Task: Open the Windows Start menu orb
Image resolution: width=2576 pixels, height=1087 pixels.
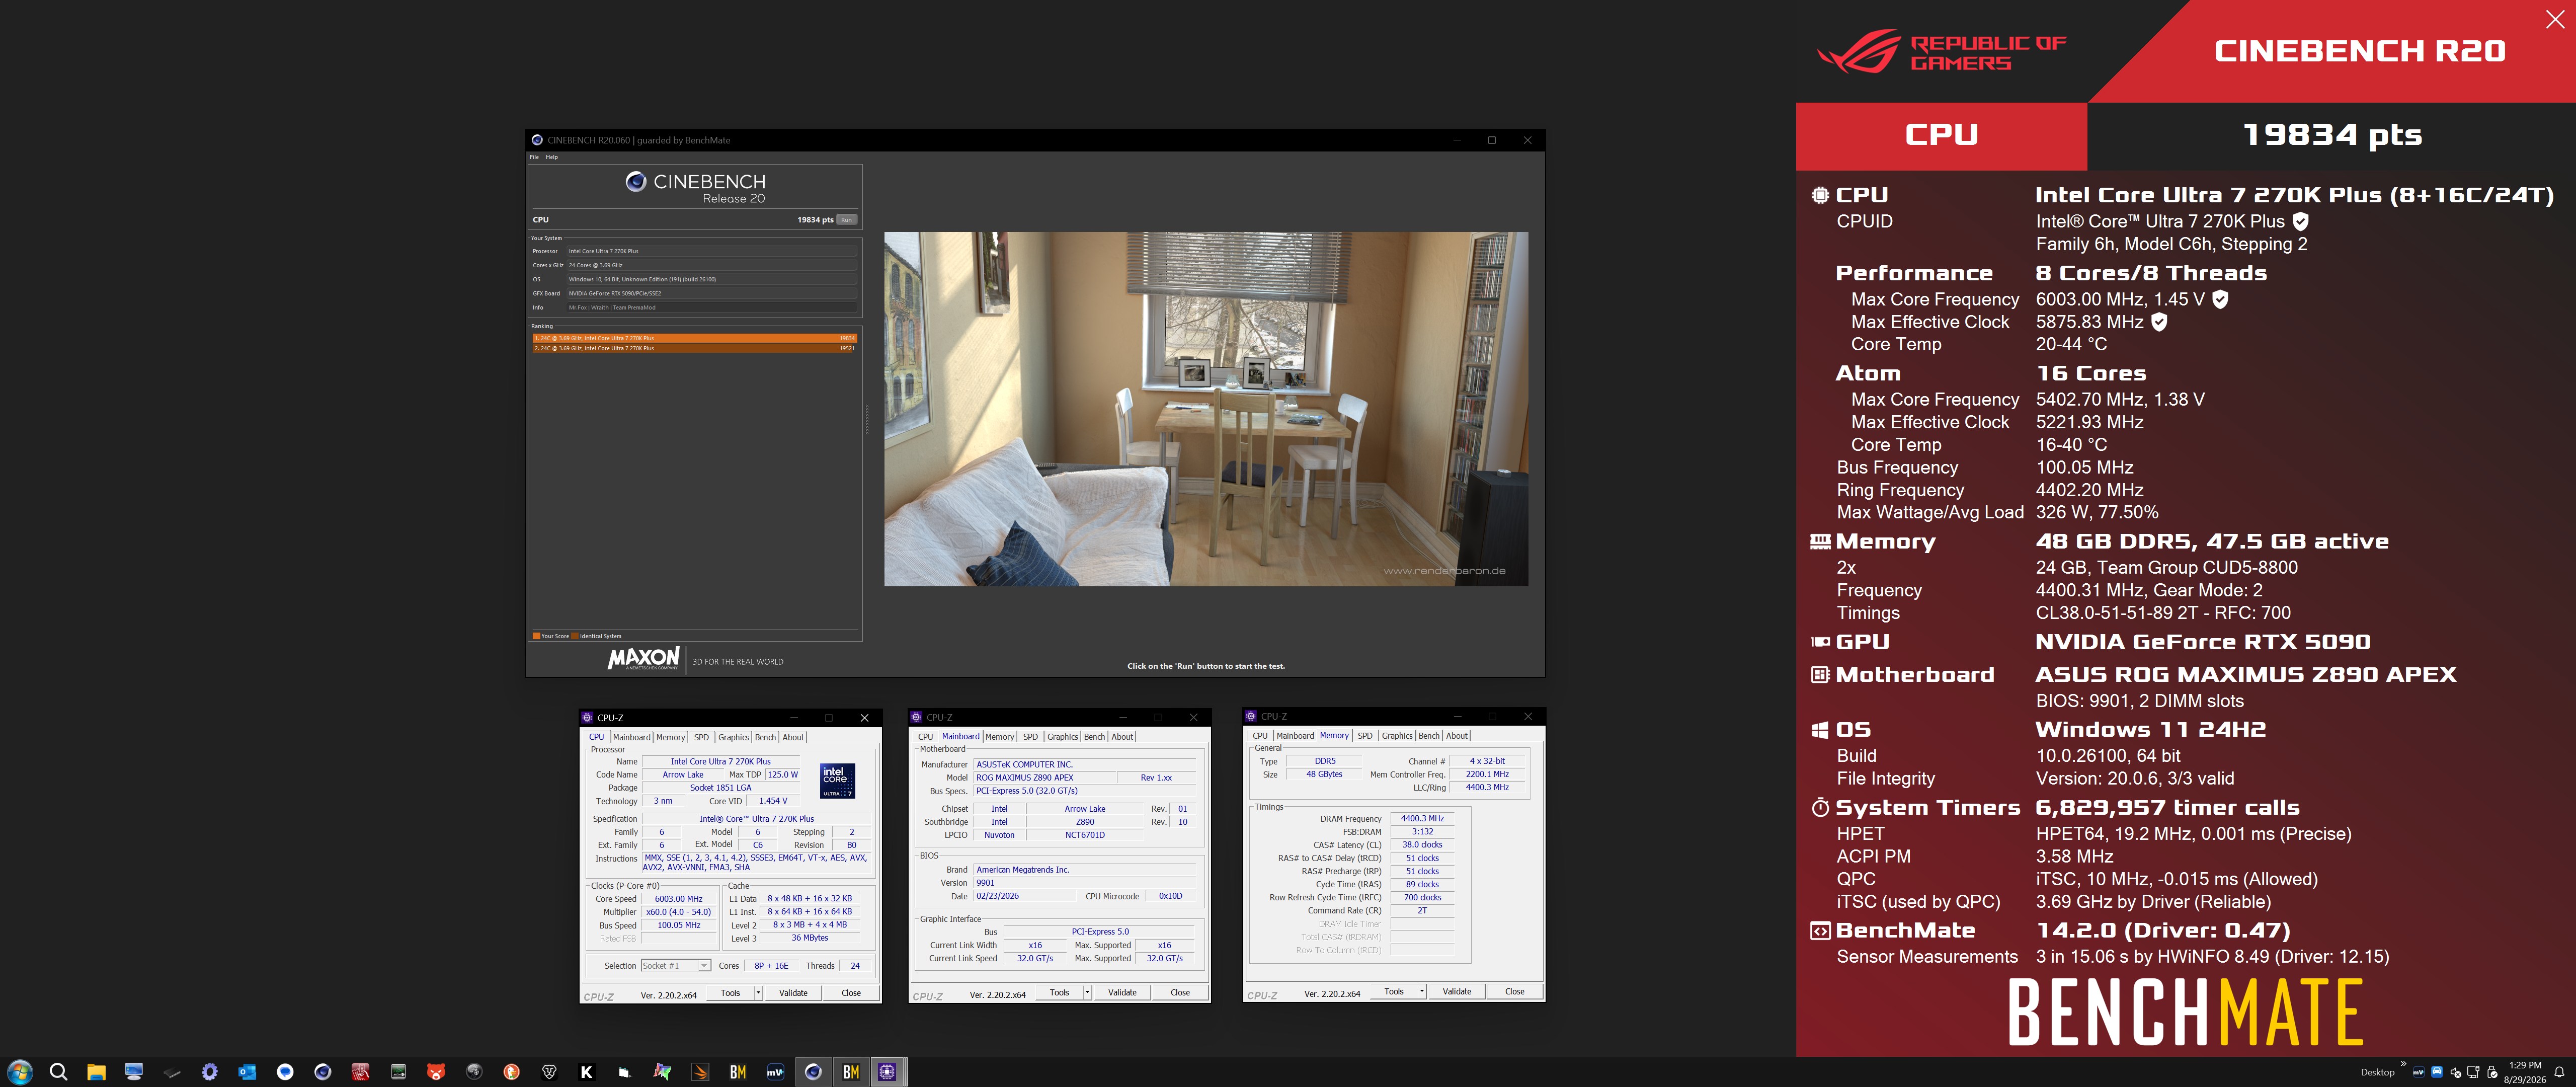Action: click(x=20, y=1072)
